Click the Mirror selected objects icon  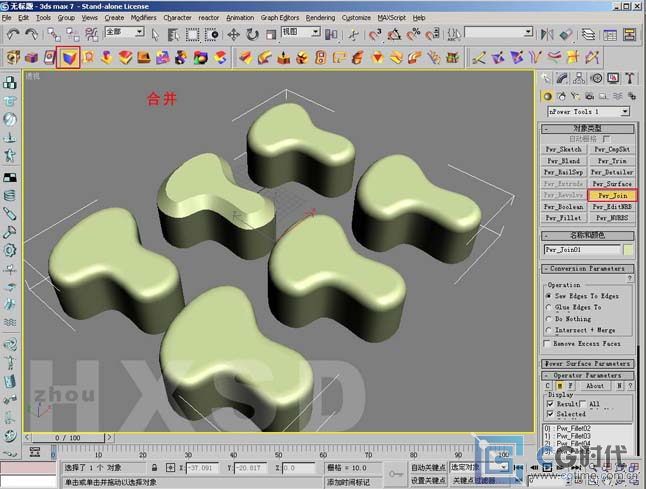(x=547, y=34)
